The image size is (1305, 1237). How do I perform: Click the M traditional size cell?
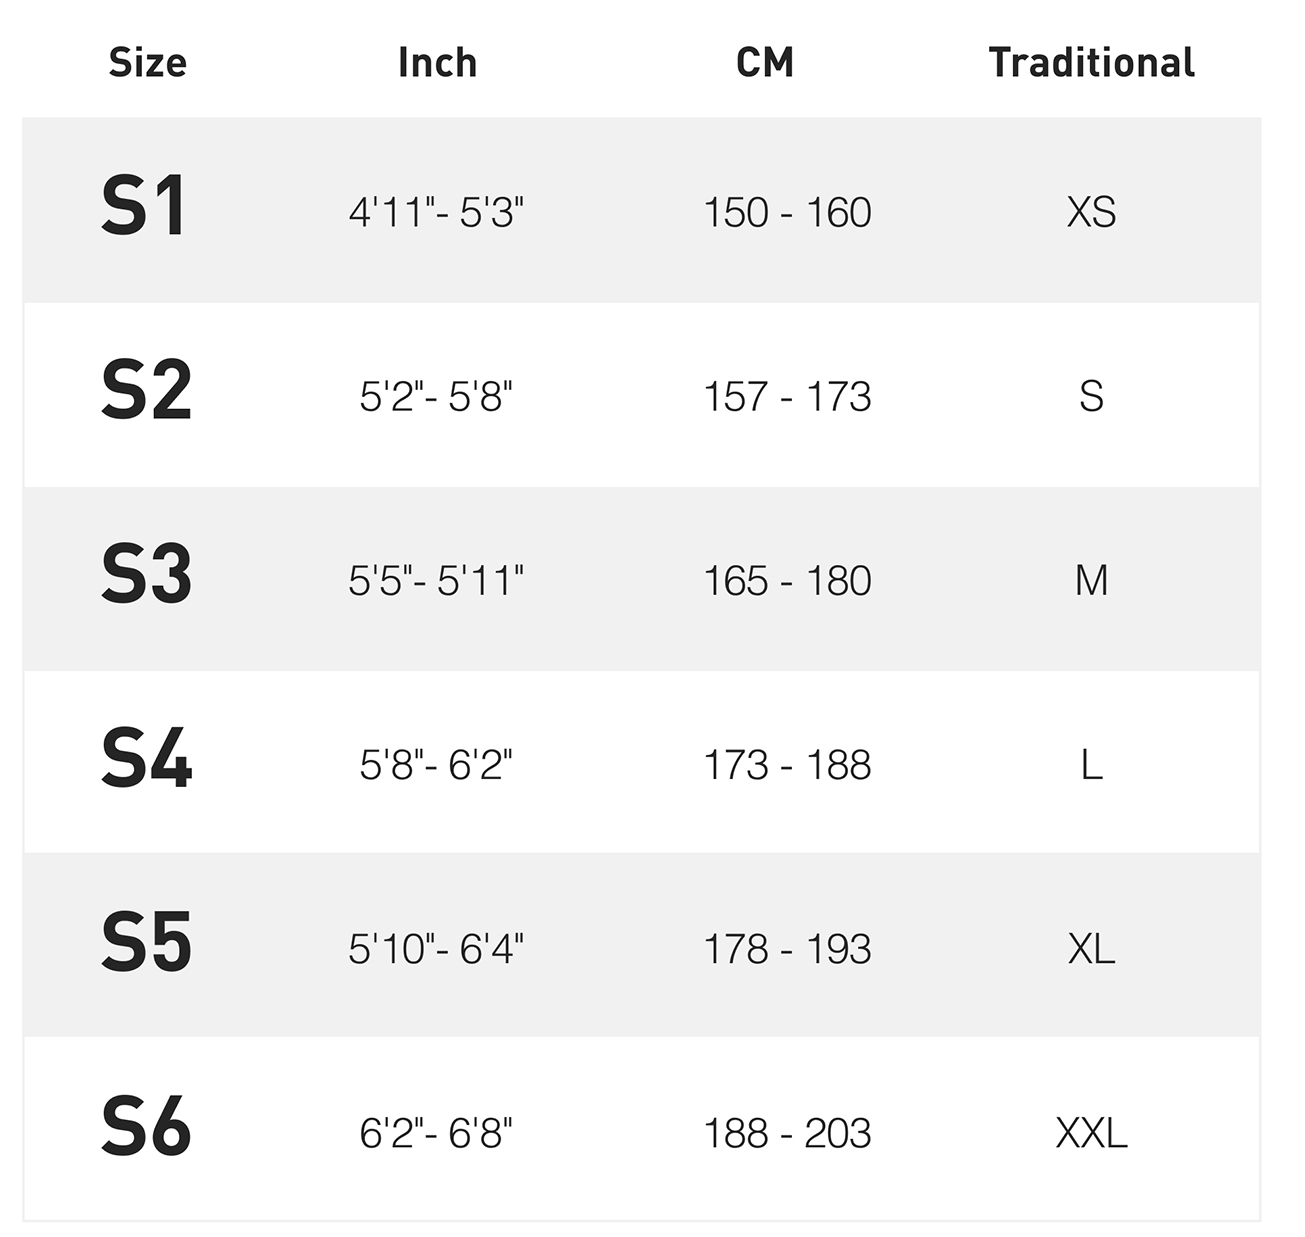click(1091, 580)
